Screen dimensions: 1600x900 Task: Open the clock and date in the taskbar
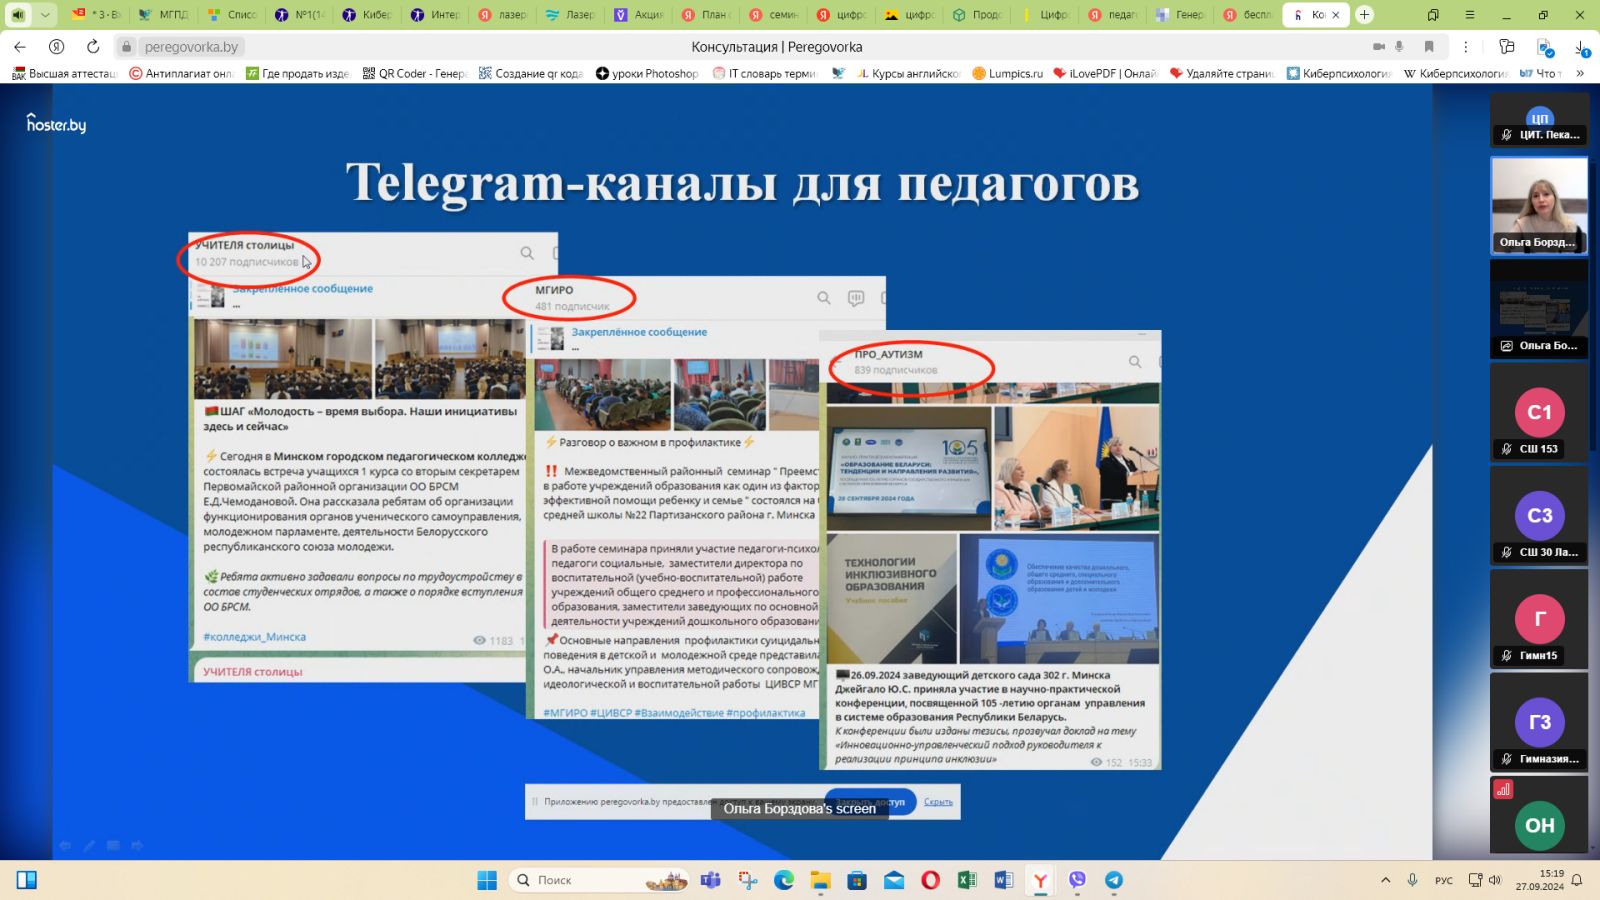pyautogui.click(x=1539, y=880)
